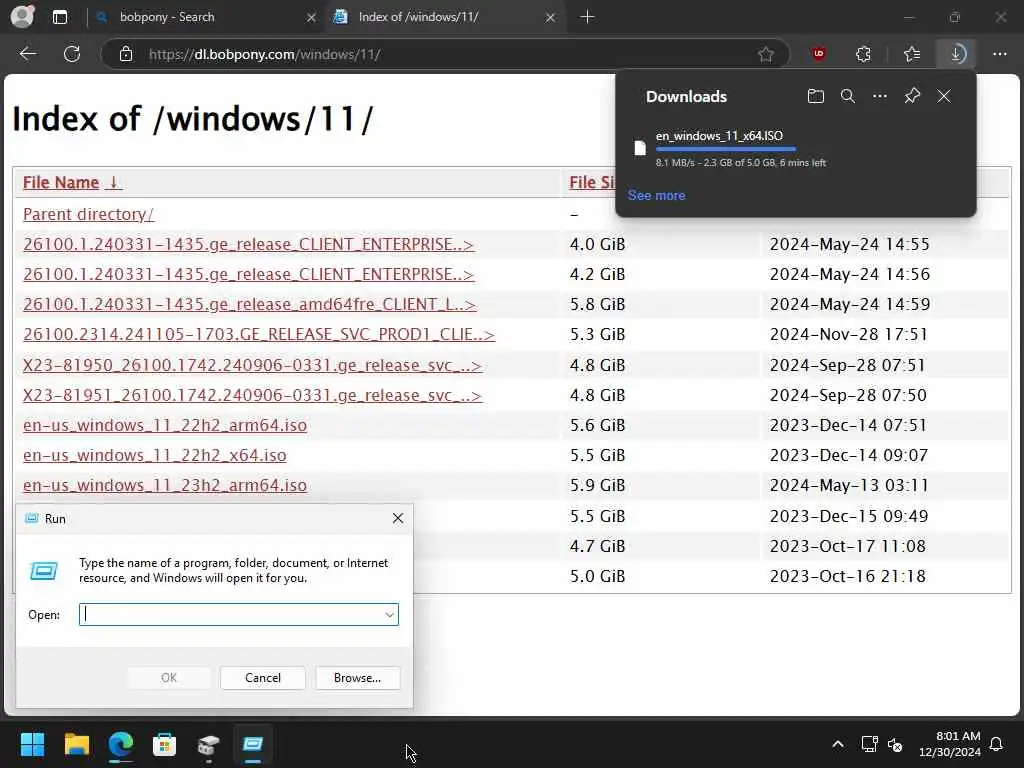
Task: Click the Edge profile avatar icon
Action: [22, 16]
